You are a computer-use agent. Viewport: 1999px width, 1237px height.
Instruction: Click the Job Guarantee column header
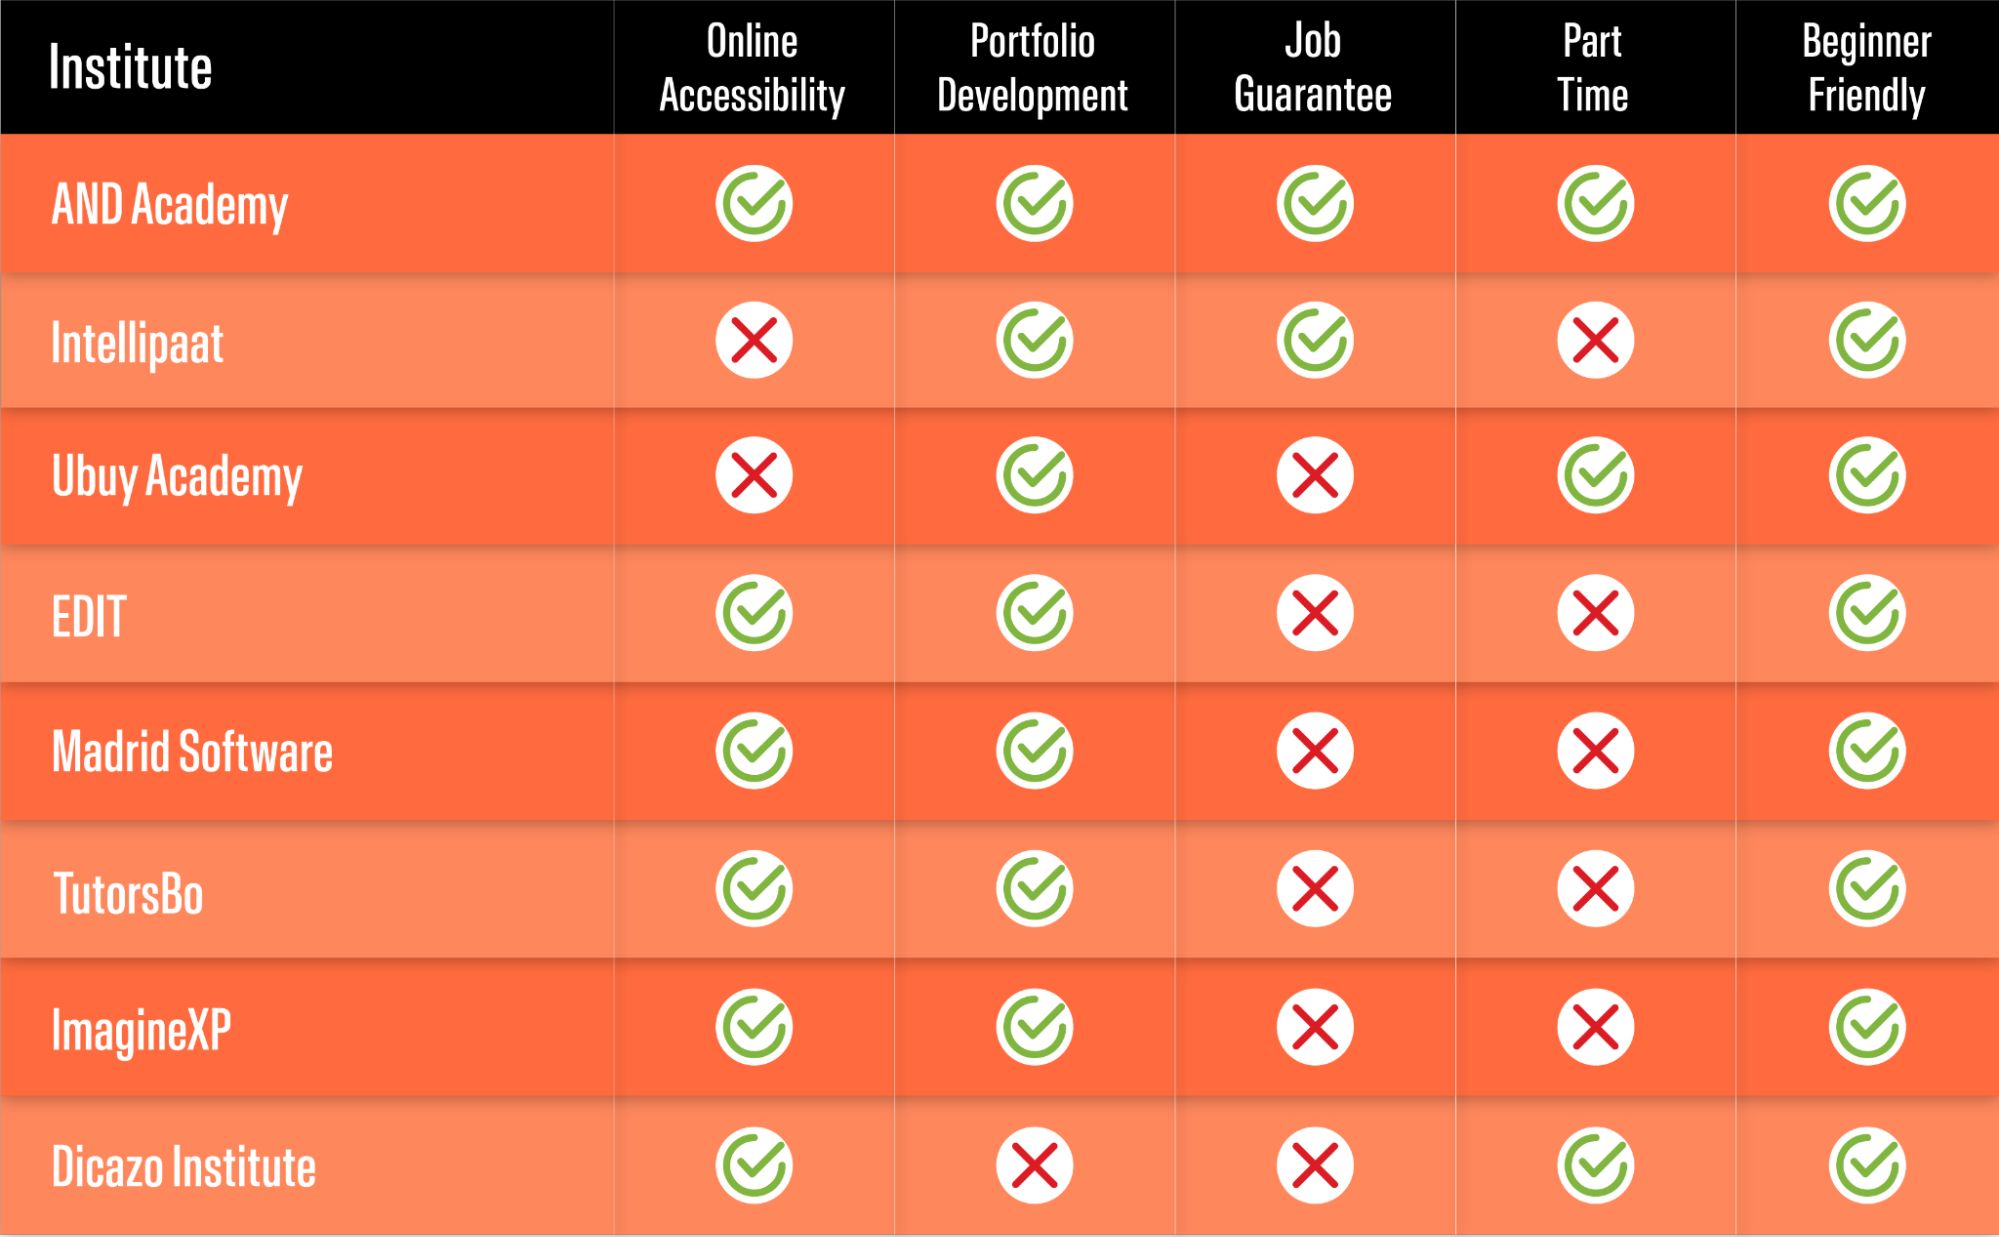point(1313,68)
